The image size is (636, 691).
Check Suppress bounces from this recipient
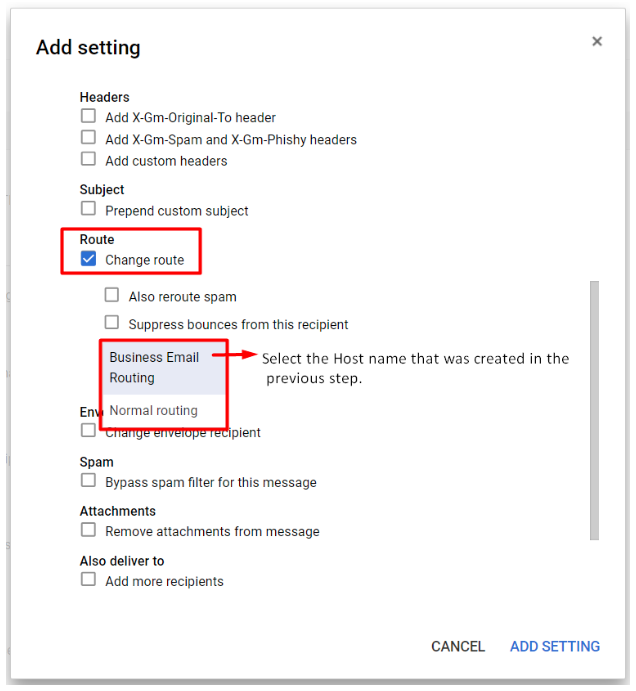pyautogui.click(x=112, y=322)
